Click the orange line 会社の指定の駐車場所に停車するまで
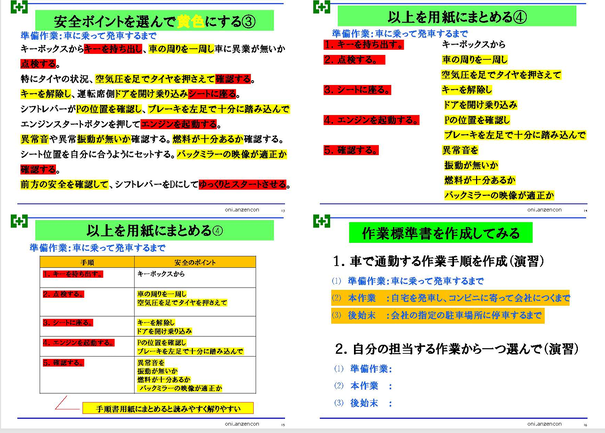 [x=466, y=315]
